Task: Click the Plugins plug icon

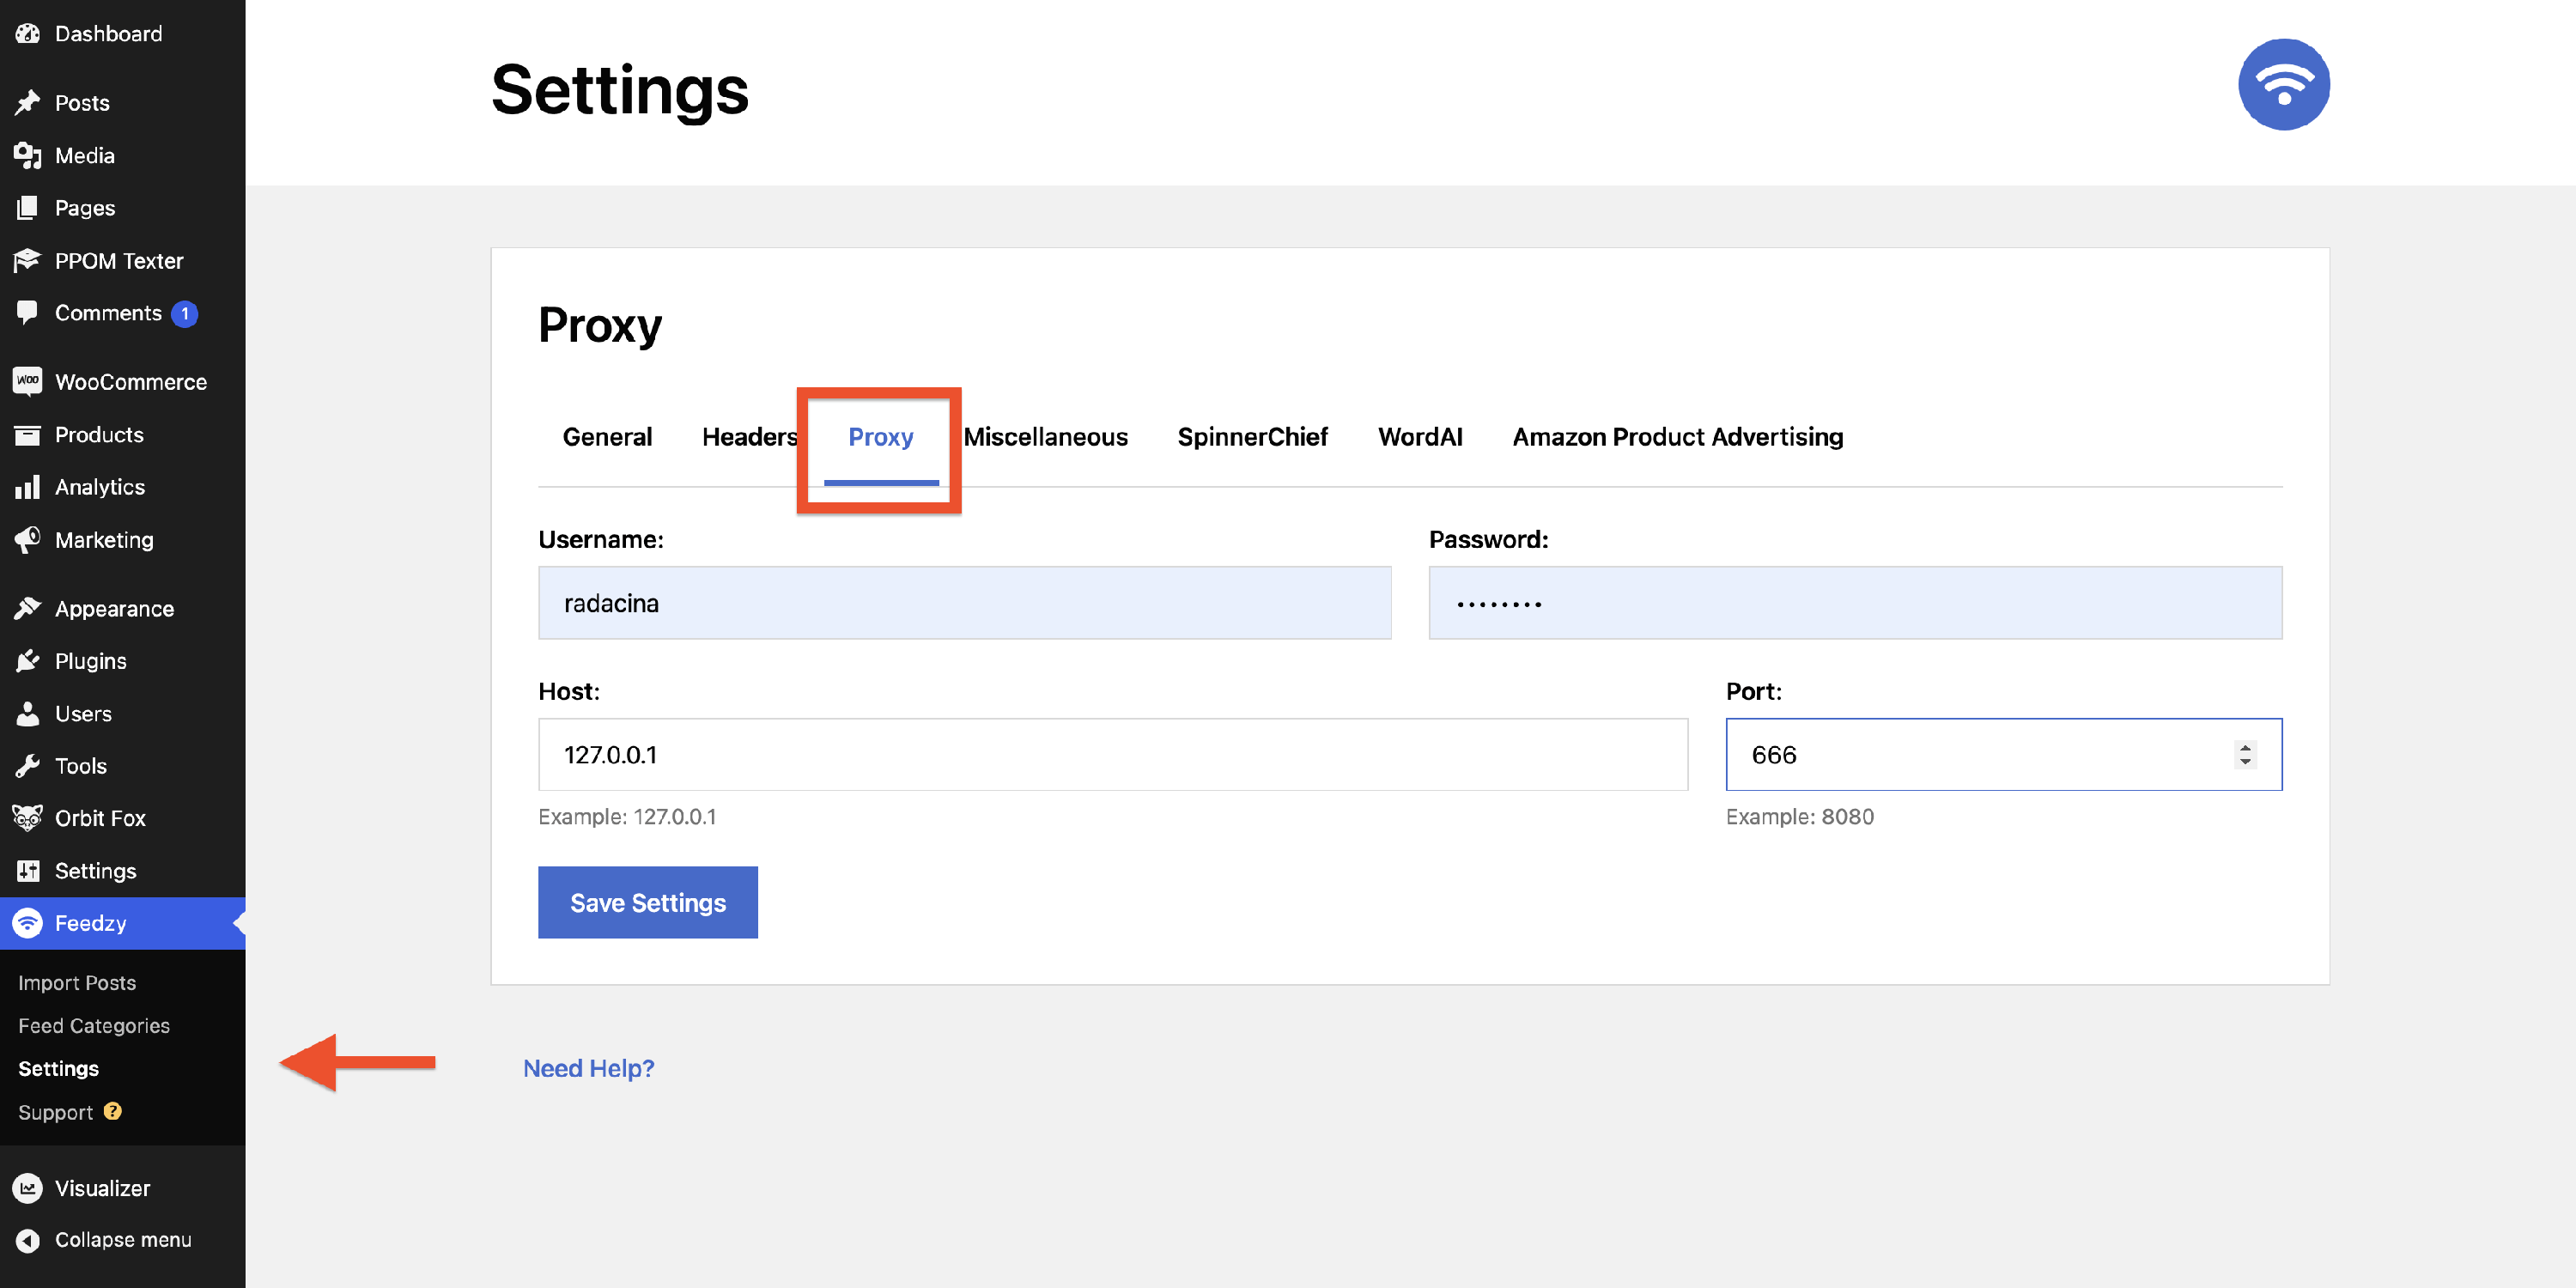Action: 27,661
